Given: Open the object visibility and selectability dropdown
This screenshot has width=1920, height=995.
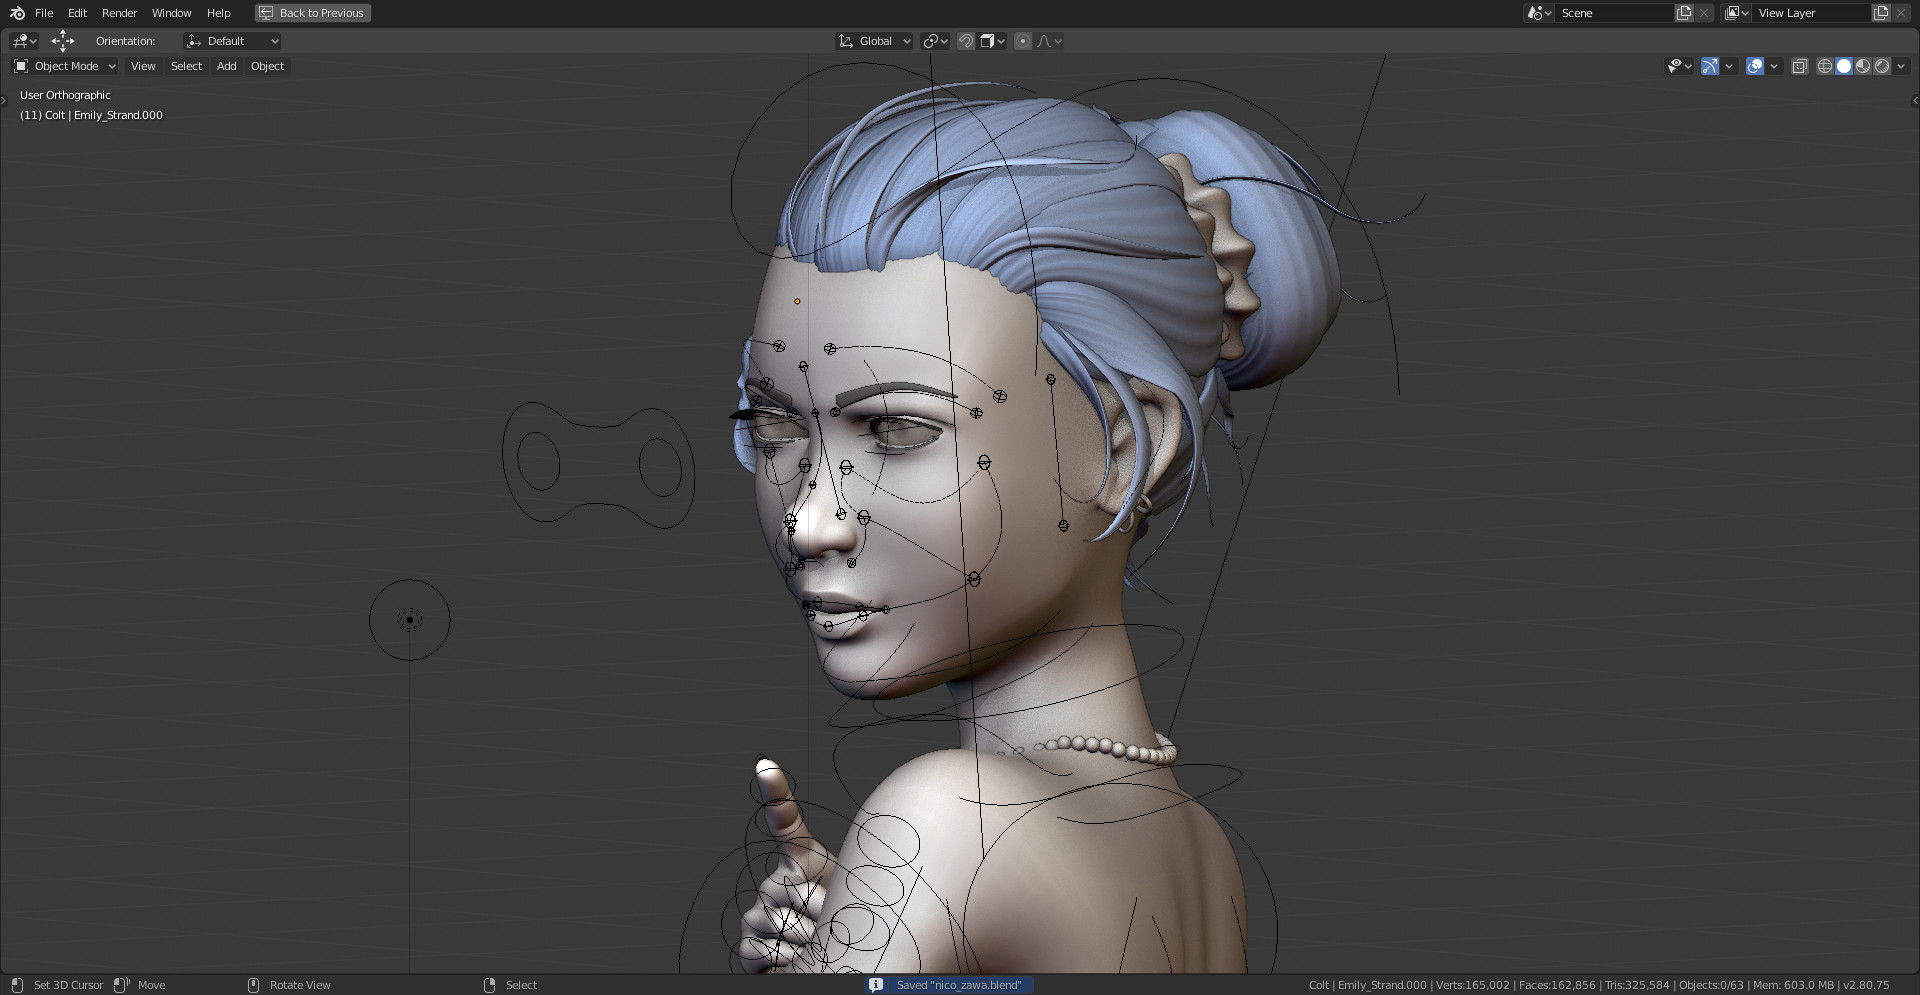Looking at the screenshot, I should coord(1679,66).
